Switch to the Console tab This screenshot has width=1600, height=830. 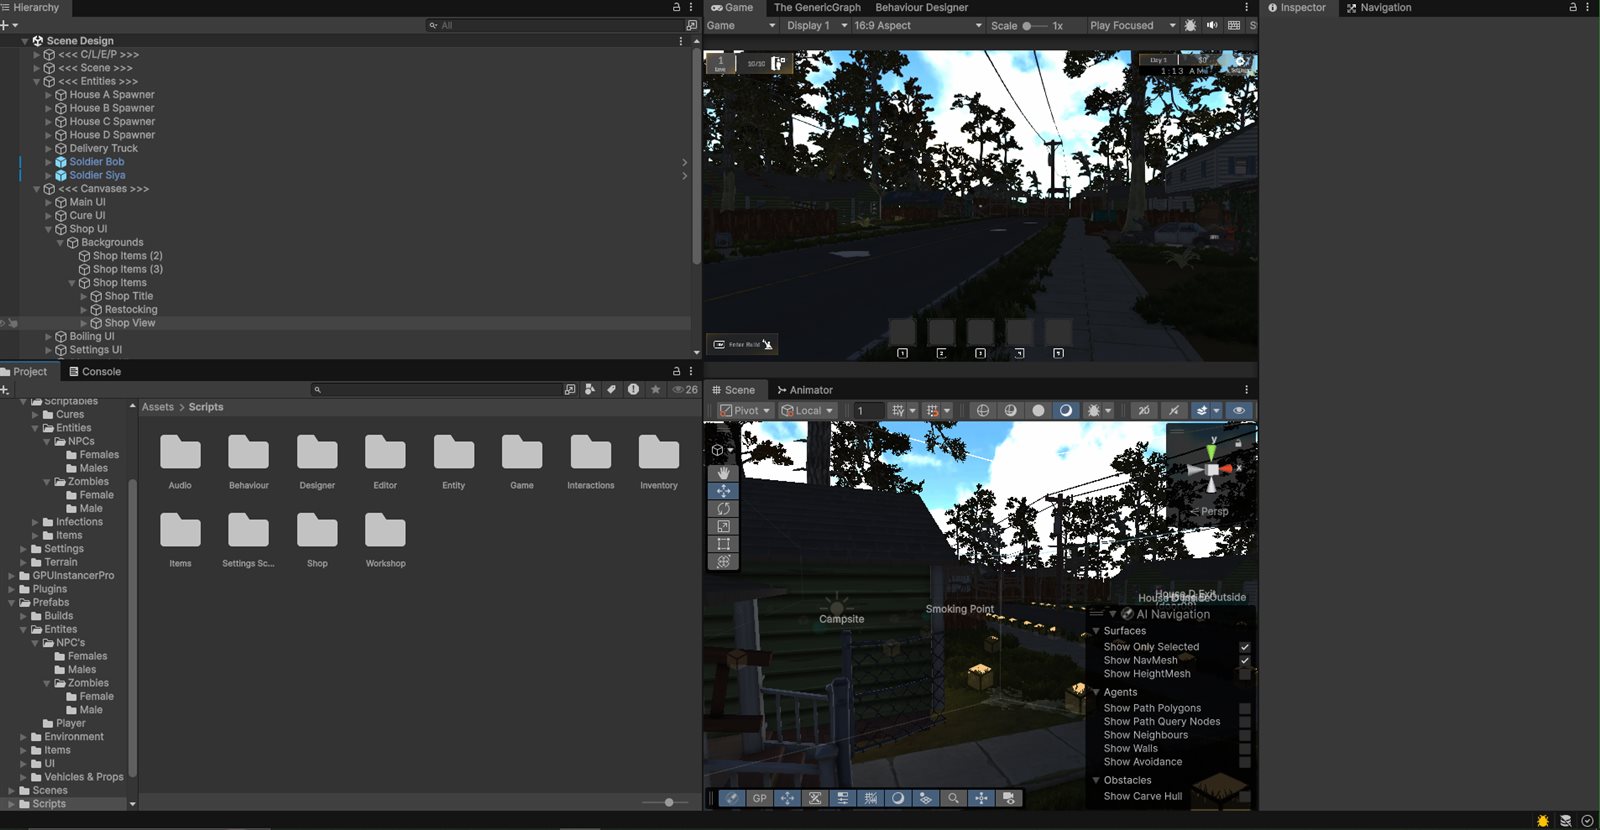[x=94, y=371]
